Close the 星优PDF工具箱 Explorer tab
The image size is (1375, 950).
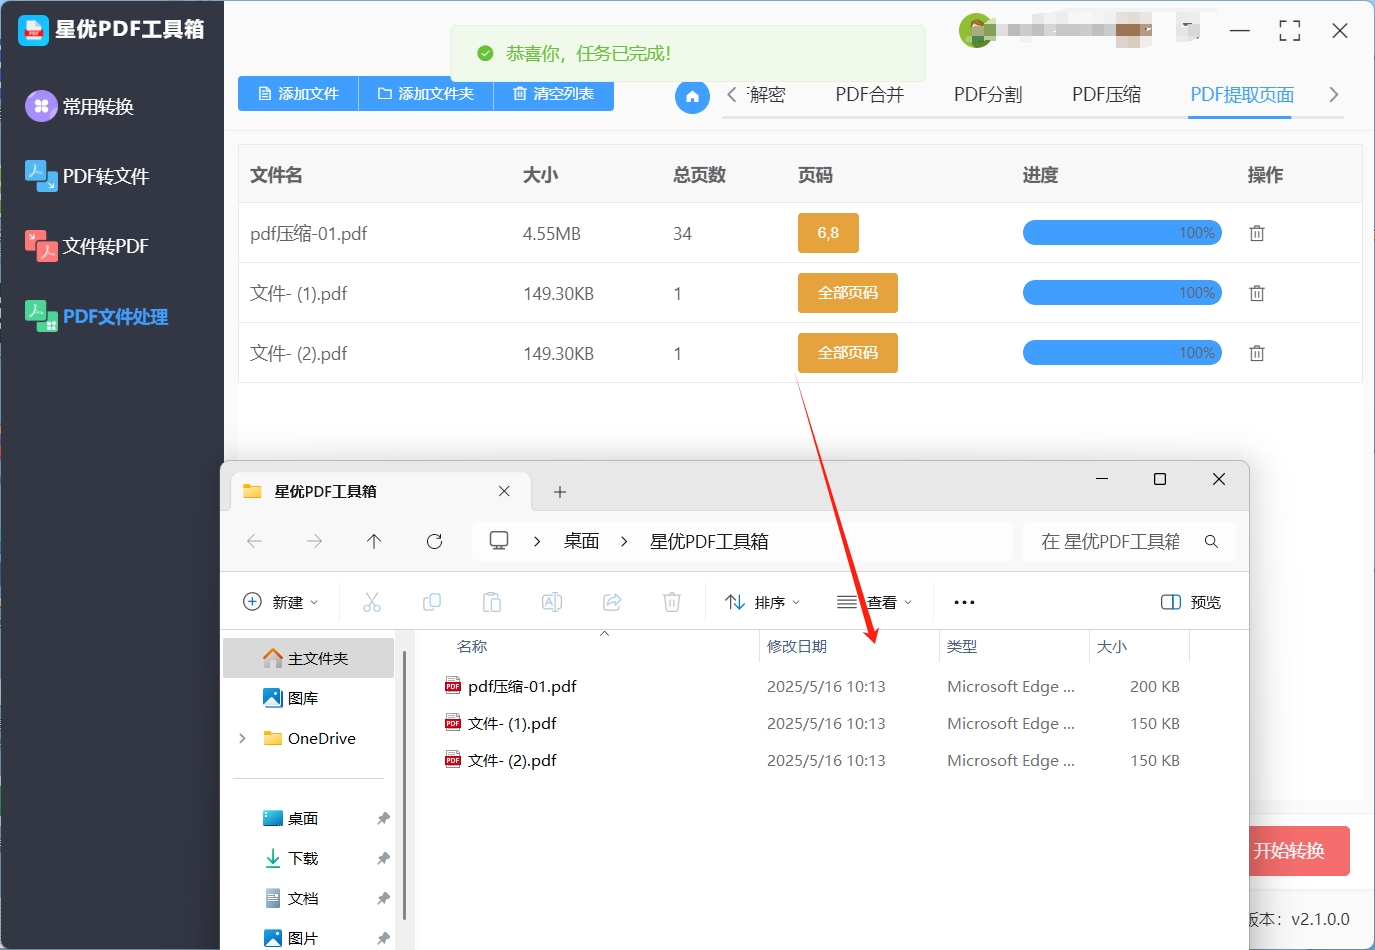click(x=504, y=491)
